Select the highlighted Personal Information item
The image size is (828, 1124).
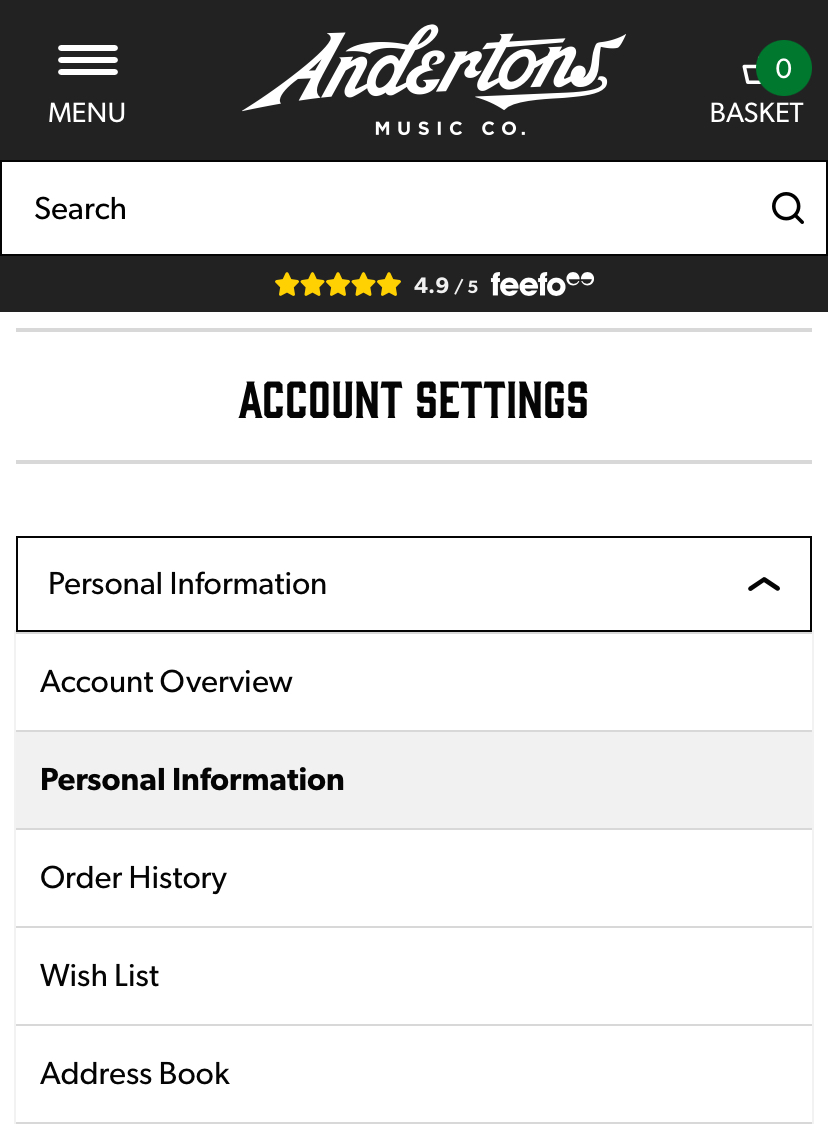click(x=414, y=780)
